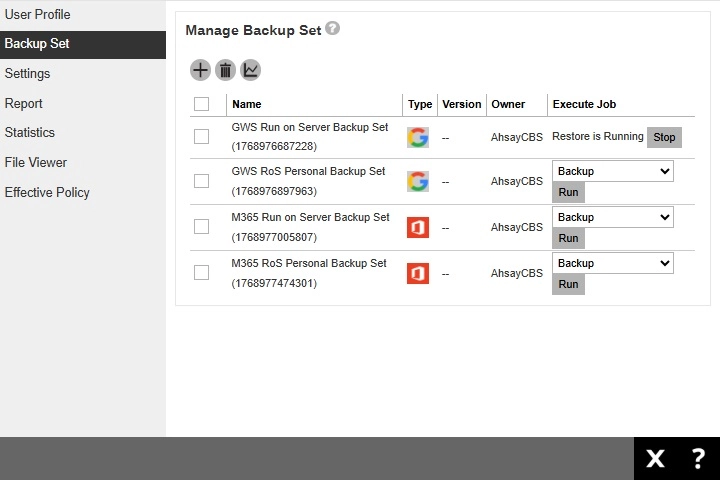Click the X close icon in bottom bar

(x=655, y=459)
